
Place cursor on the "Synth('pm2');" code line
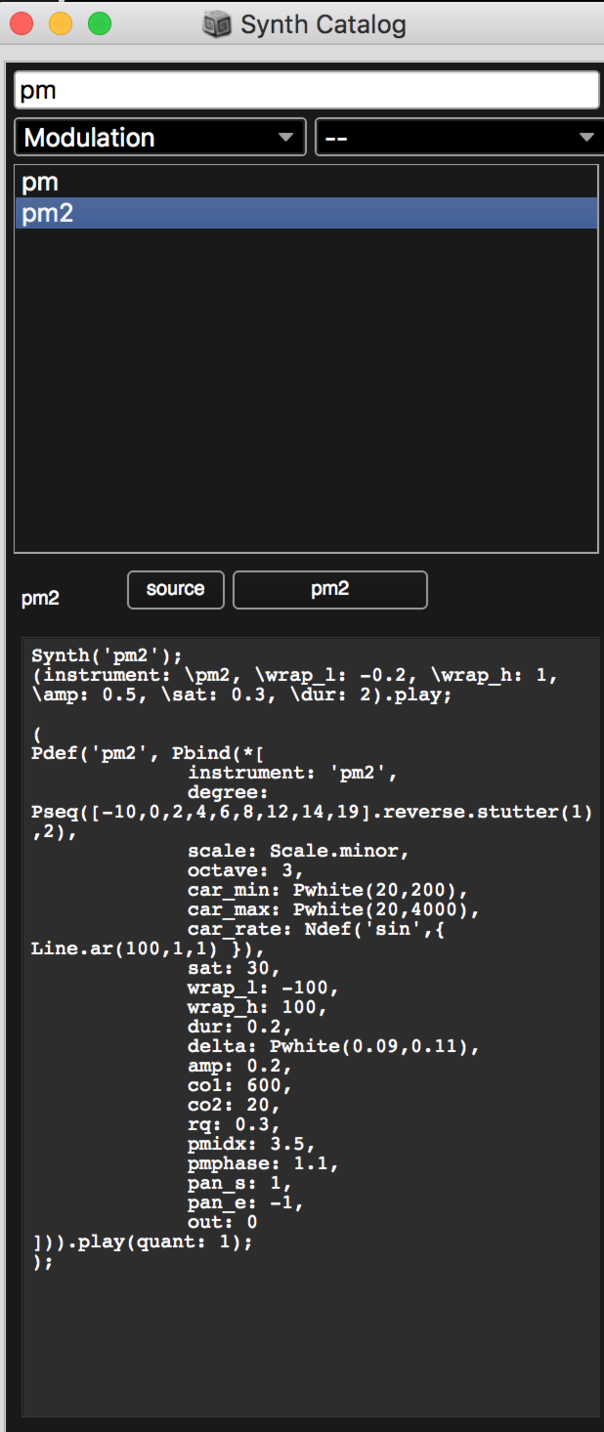[x=107, y=656]
